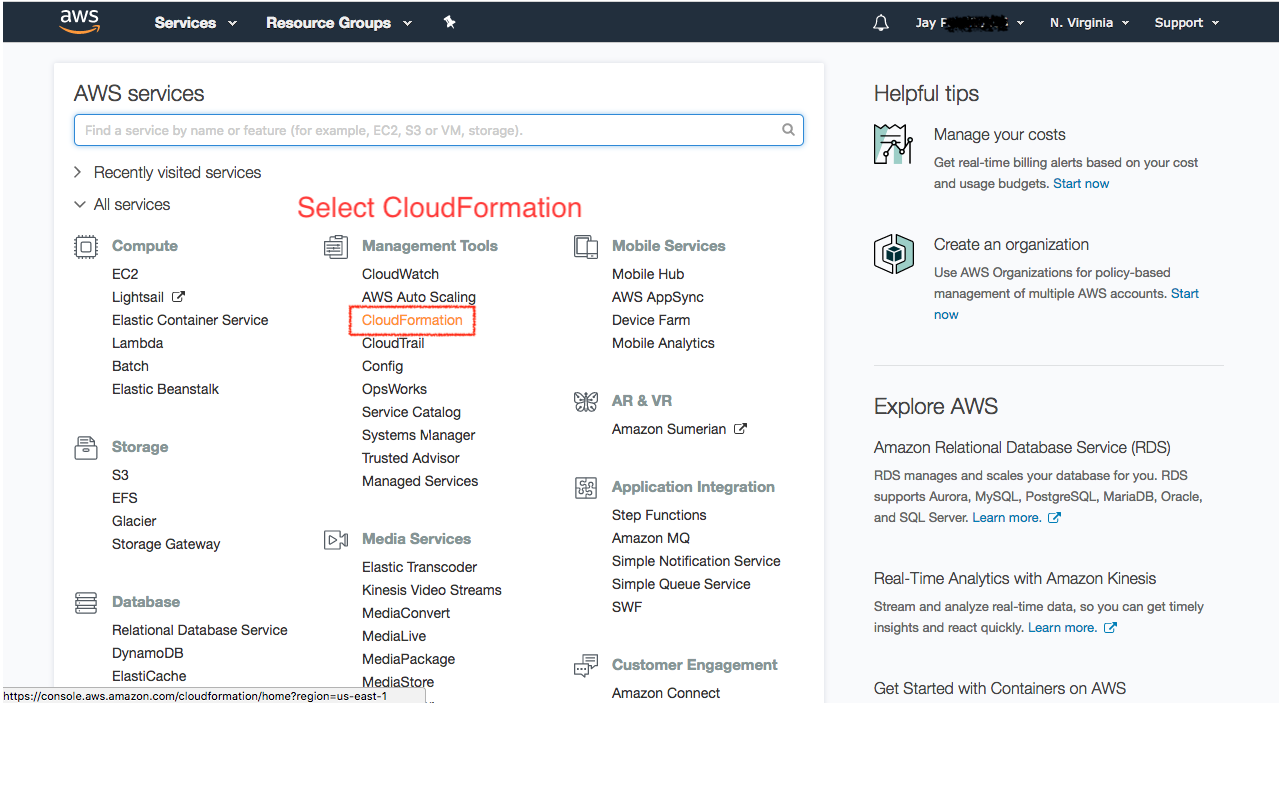Click Start now under Manage your costs
This screenshot has width=1280, height=800.
click(x=1081, y=184)
